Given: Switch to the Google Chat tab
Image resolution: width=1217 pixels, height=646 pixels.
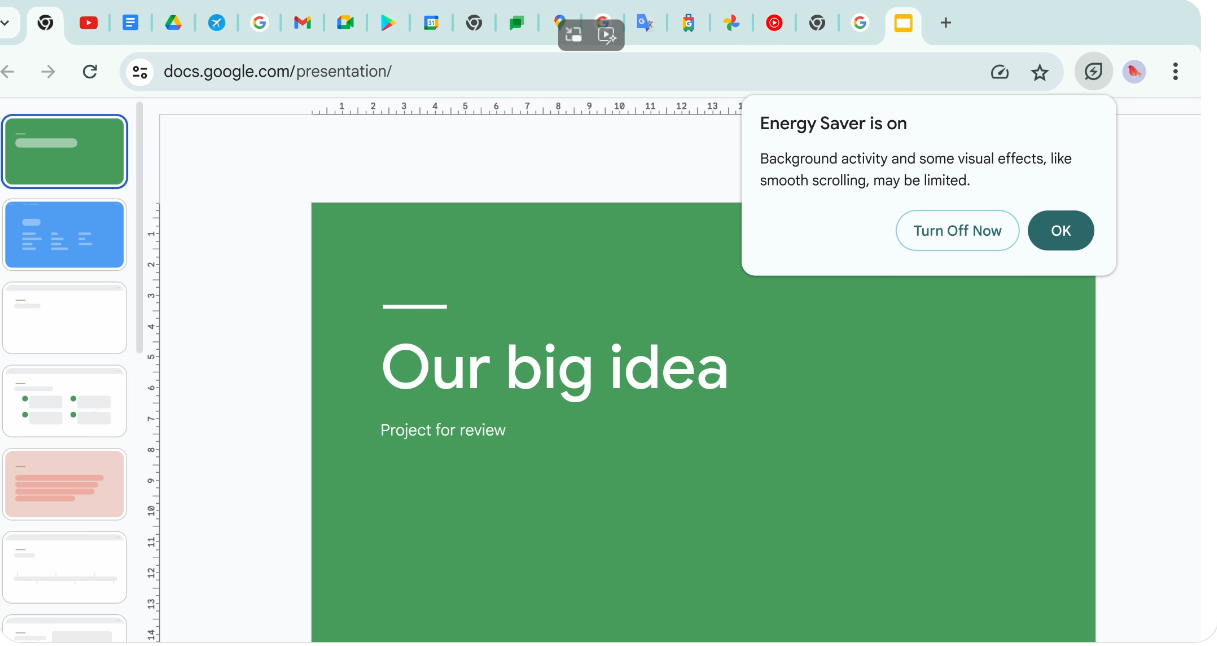Looking at the screenshot, I should pyautogui.click(x=517, y=23).
